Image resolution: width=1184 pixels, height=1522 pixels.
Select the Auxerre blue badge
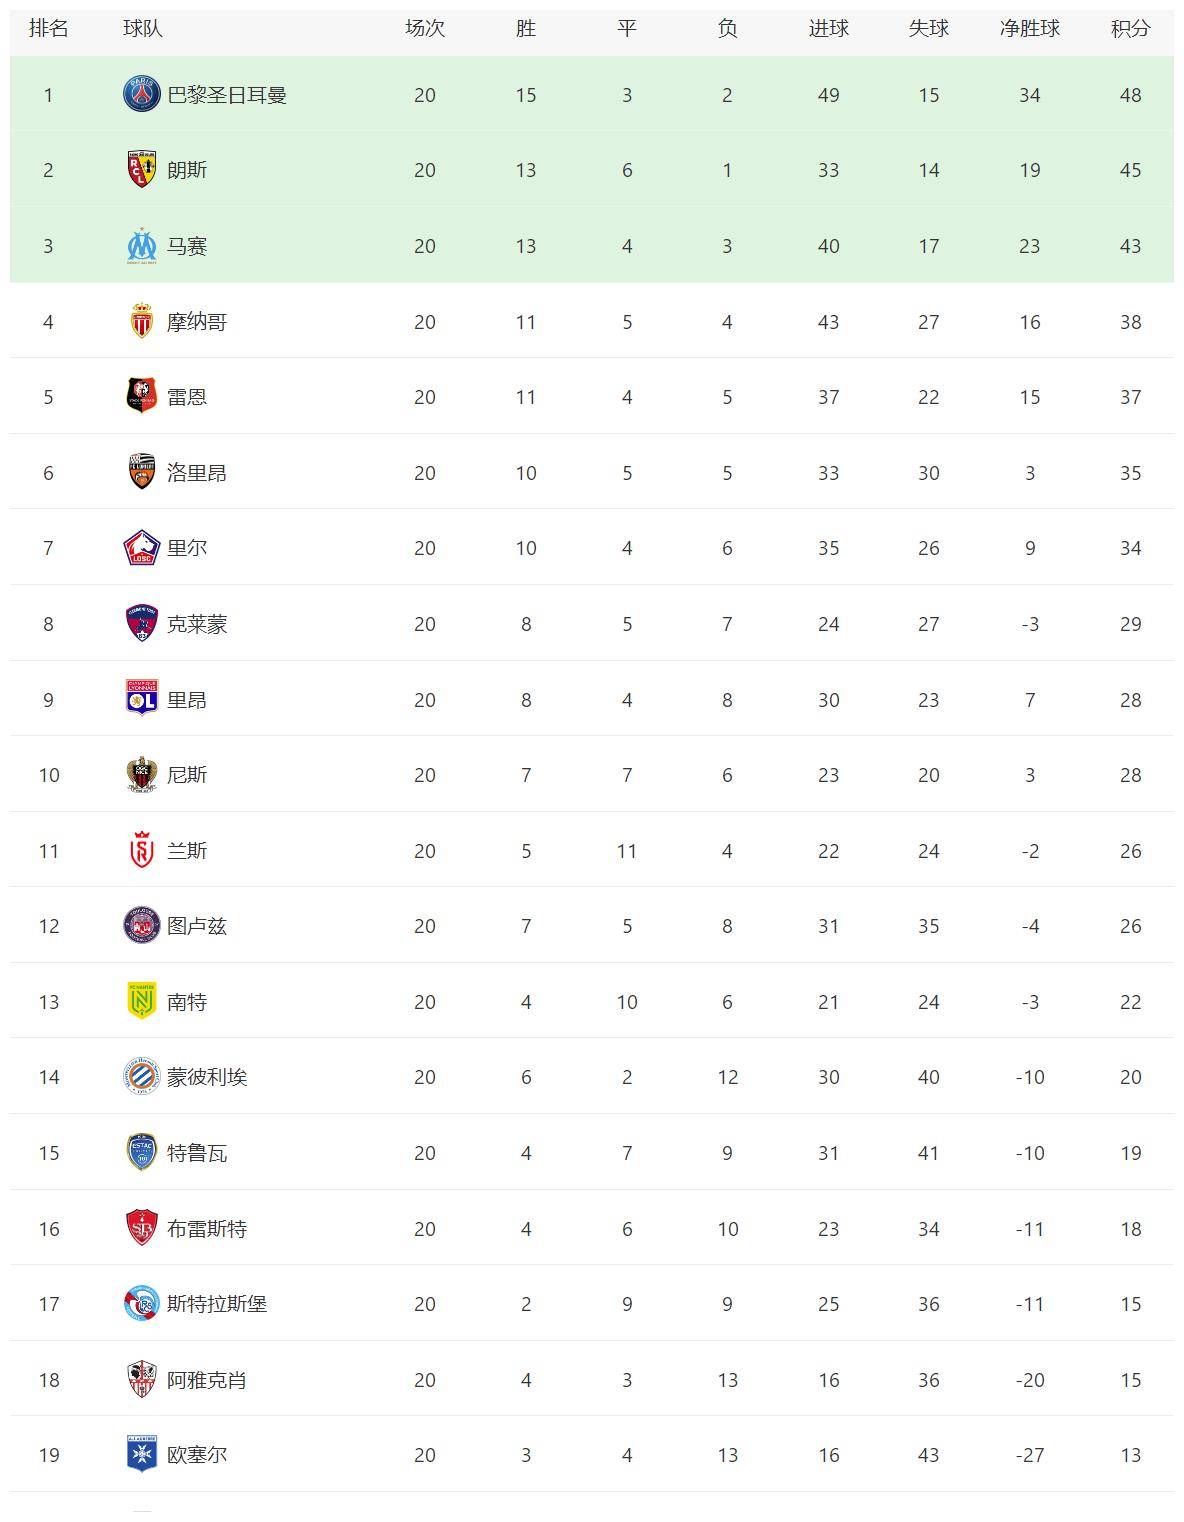[142, 1455]
